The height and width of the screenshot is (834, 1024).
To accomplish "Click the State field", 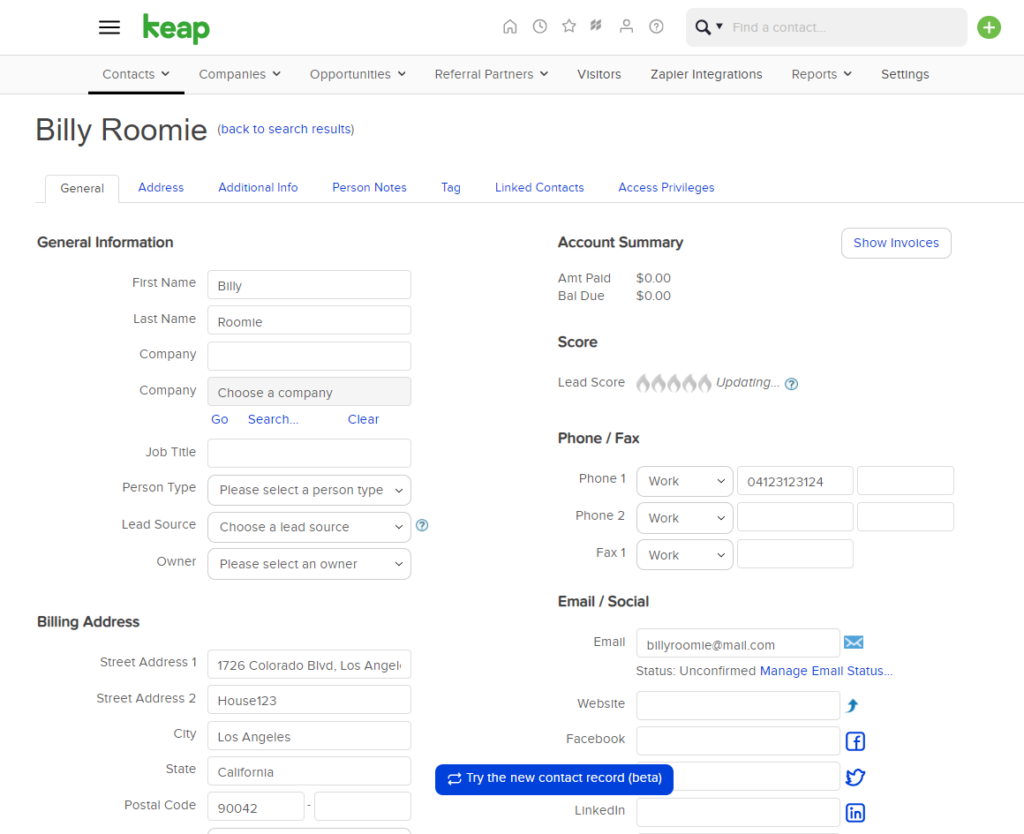I will coord(309,771).
